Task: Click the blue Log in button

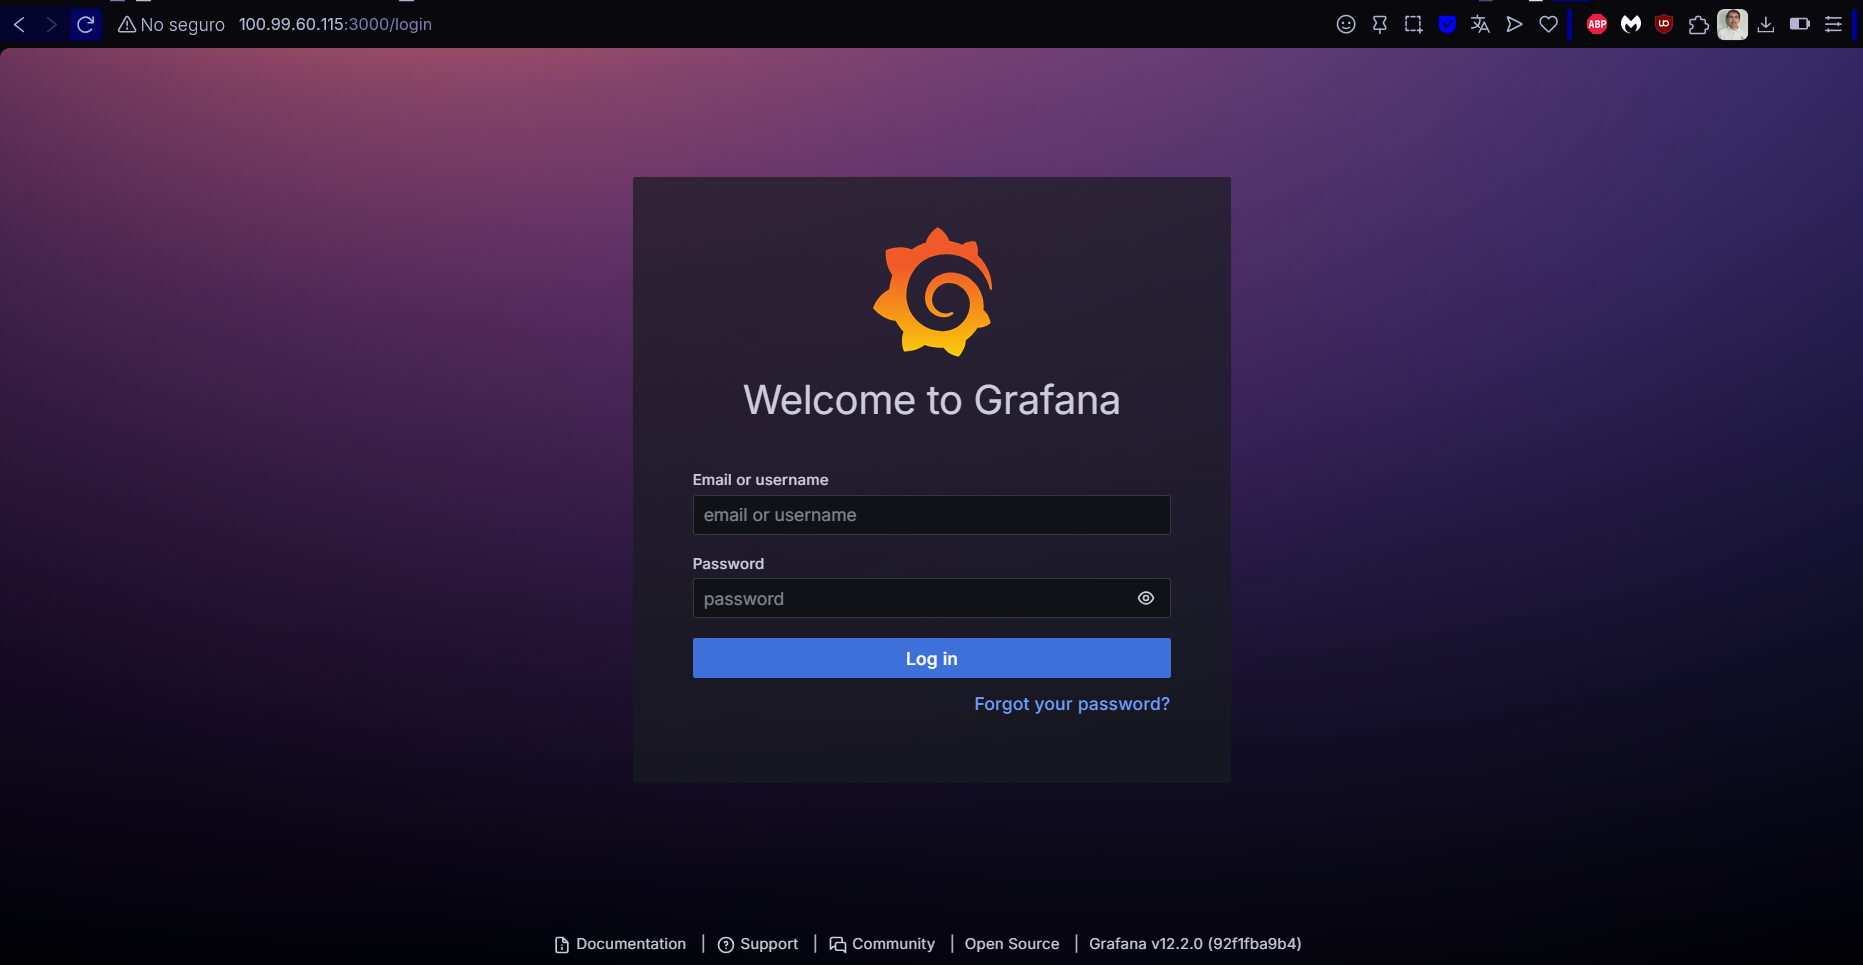Action: coord(931,658)
